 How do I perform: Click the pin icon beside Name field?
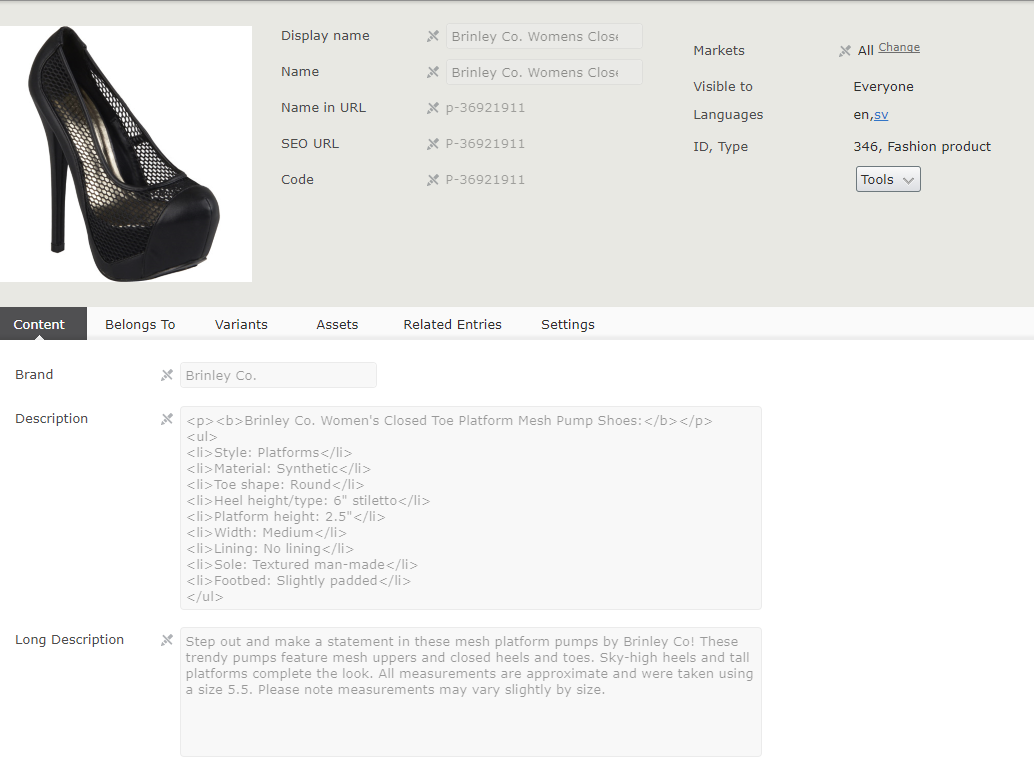433,72
